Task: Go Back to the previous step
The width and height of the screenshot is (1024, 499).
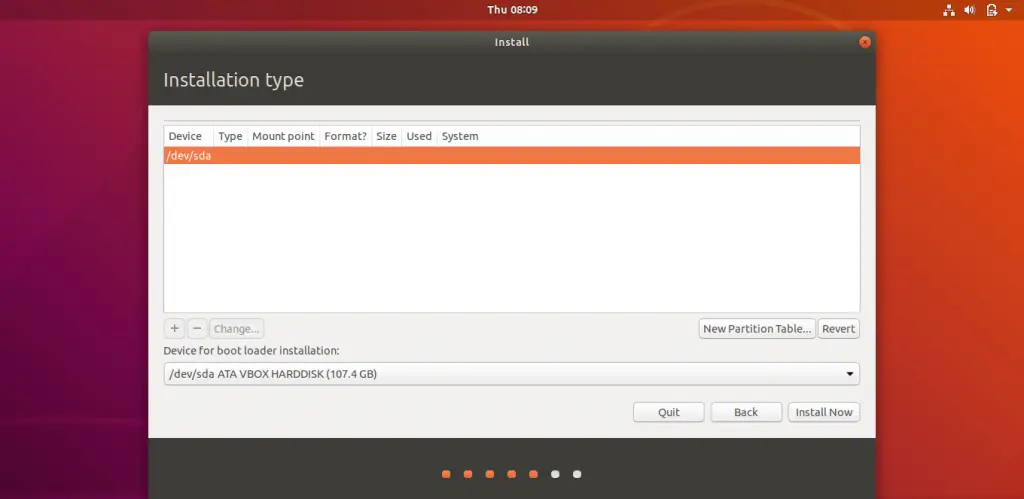Action: click(746, 412)
